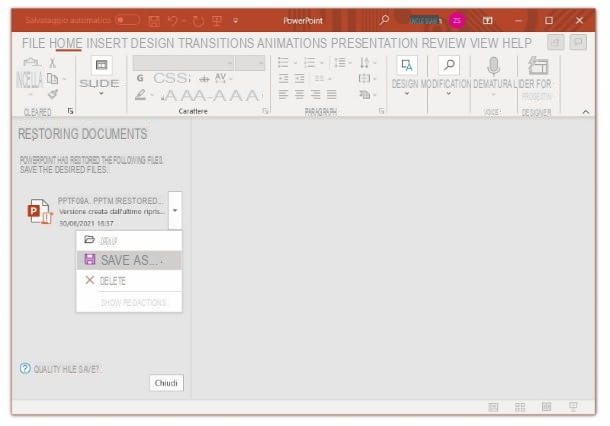Open the DESIGN drawing dropdown button
This screenshot has width=610, height=426.
407,76
